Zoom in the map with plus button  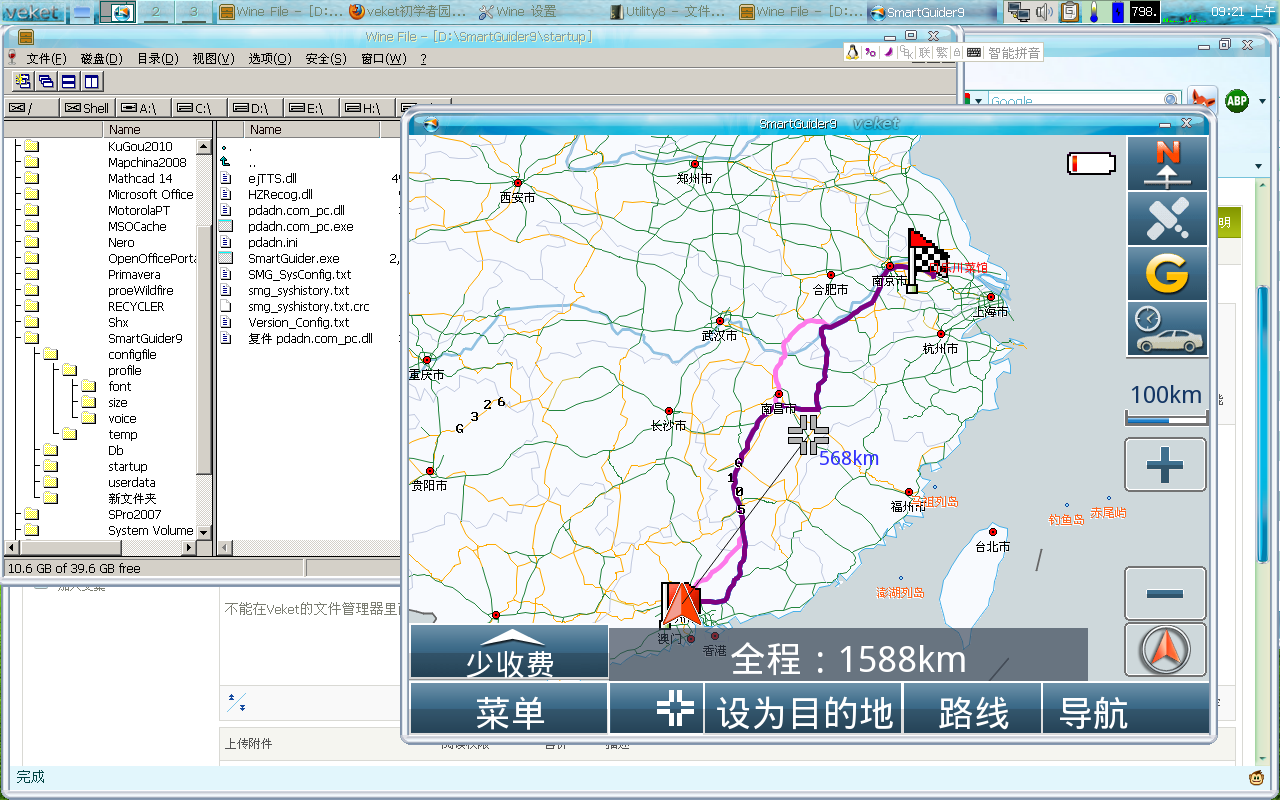[x=1165, y=465]
